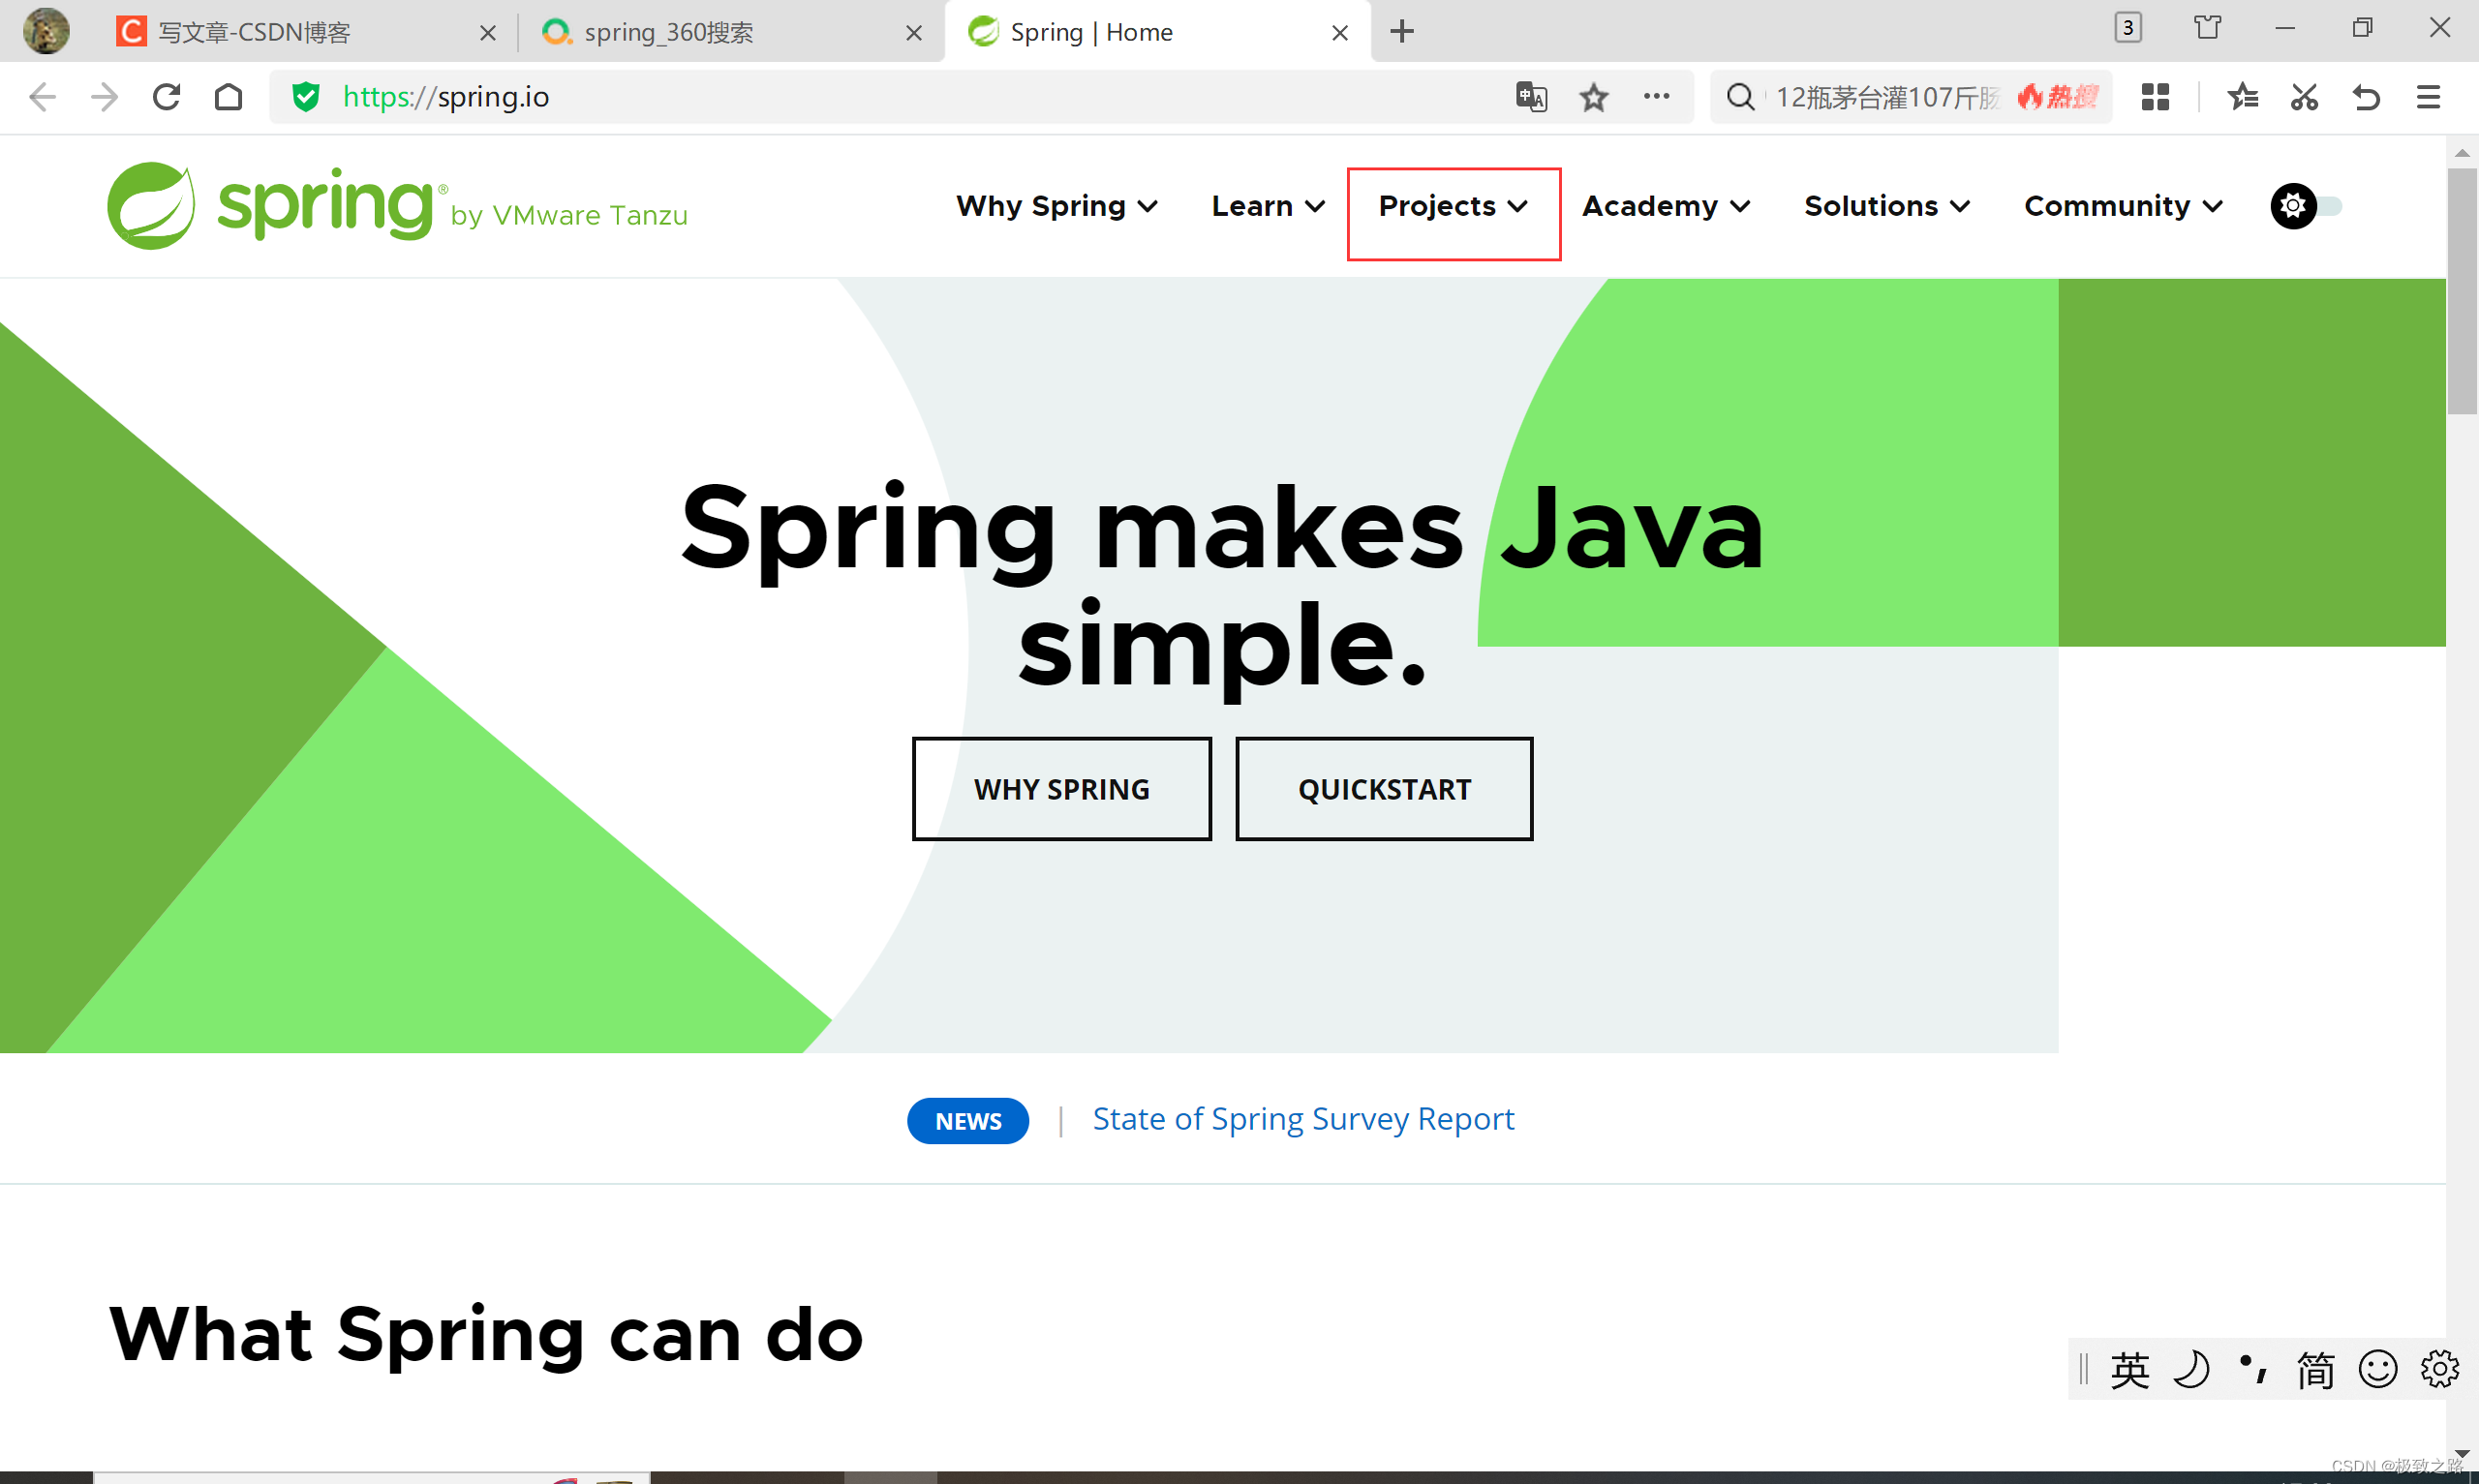Reload the spring.io page
This screenshot has width=2479, height=1484.
166,97
